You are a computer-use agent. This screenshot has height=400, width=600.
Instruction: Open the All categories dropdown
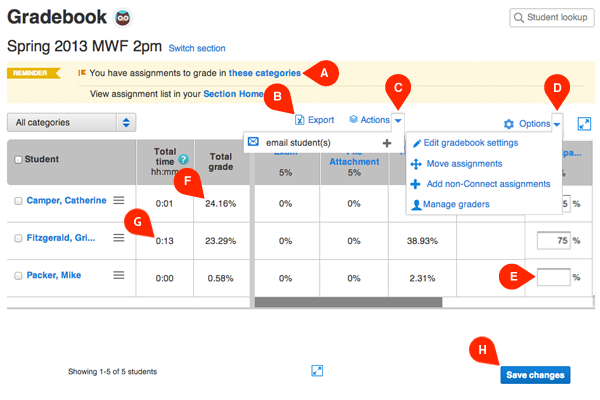(x=72, y=122)
